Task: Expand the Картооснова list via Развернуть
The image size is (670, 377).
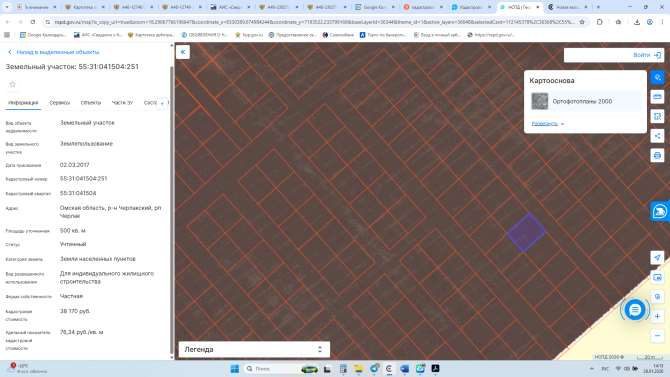Action: coord(547,124)
